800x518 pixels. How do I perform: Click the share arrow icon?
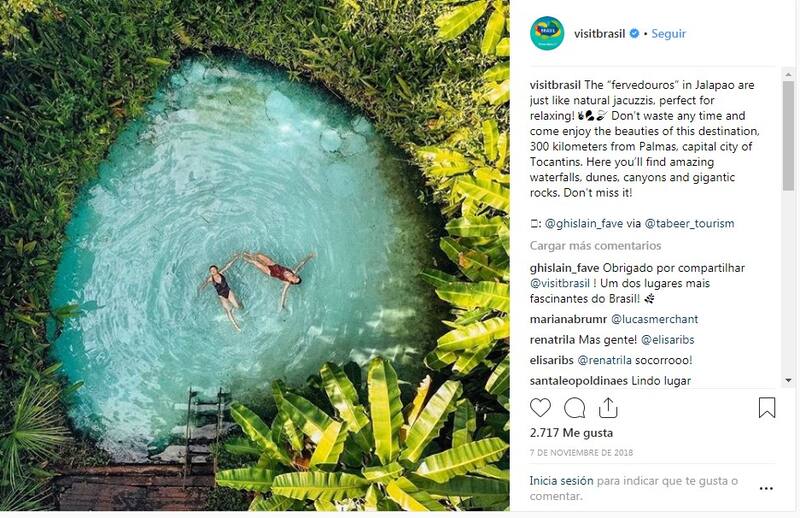point(607,408)
